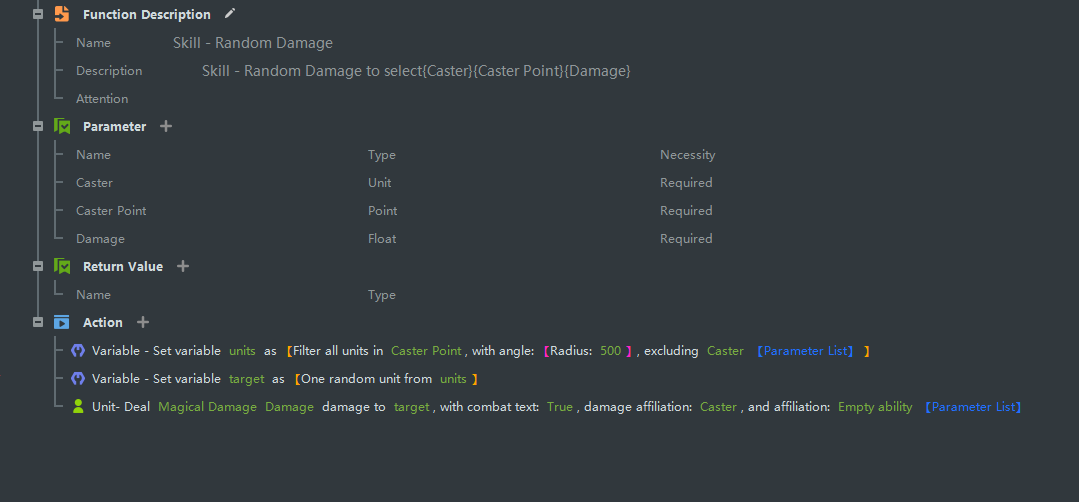The height and width of the screenshot is (502, 1079).
Task: Click the orange Function Description section icon
Action: pos(62,14)
